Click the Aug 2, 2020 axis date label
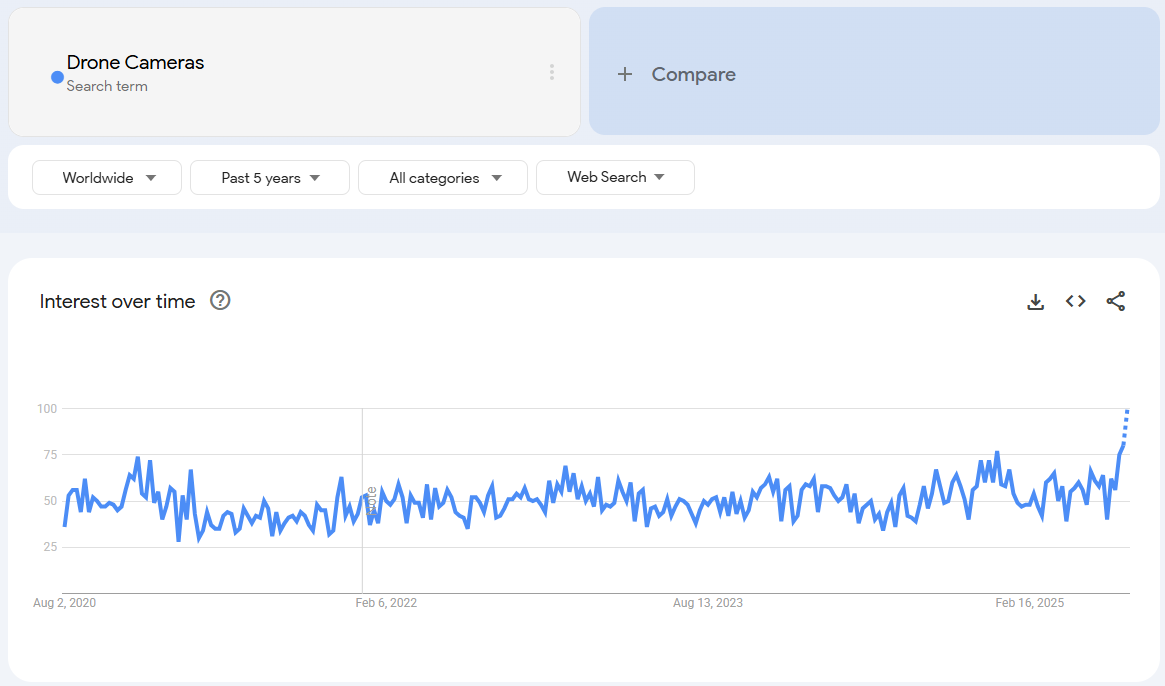The width and height of the screenshot is (1165, 686). tap(64, 603)
